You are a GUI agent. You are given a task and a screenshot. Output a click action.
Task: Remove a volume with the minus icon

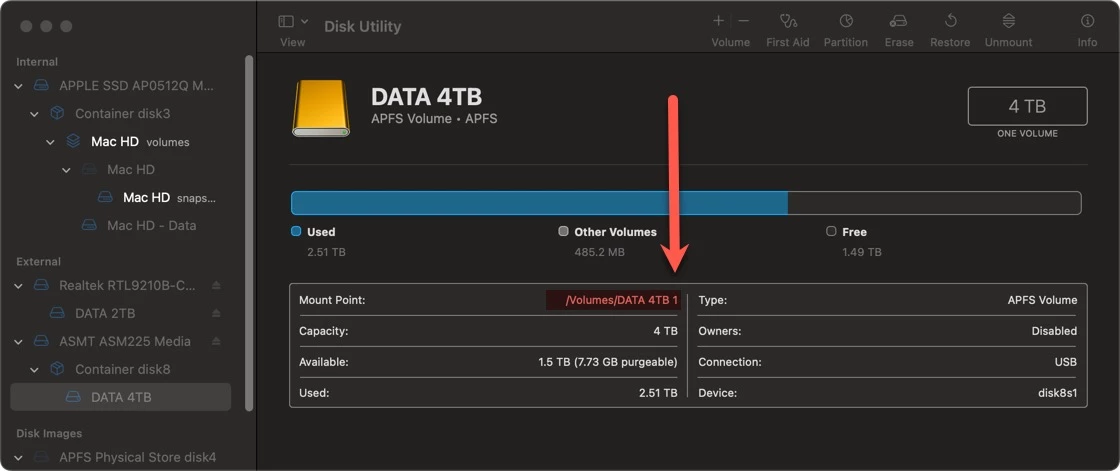tap(744, 21)
